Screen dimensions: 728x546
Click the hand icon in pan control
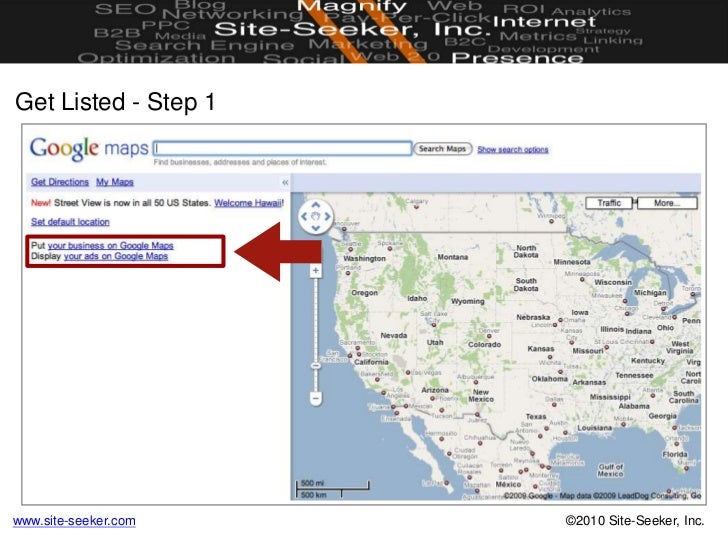tap(316, 216)
